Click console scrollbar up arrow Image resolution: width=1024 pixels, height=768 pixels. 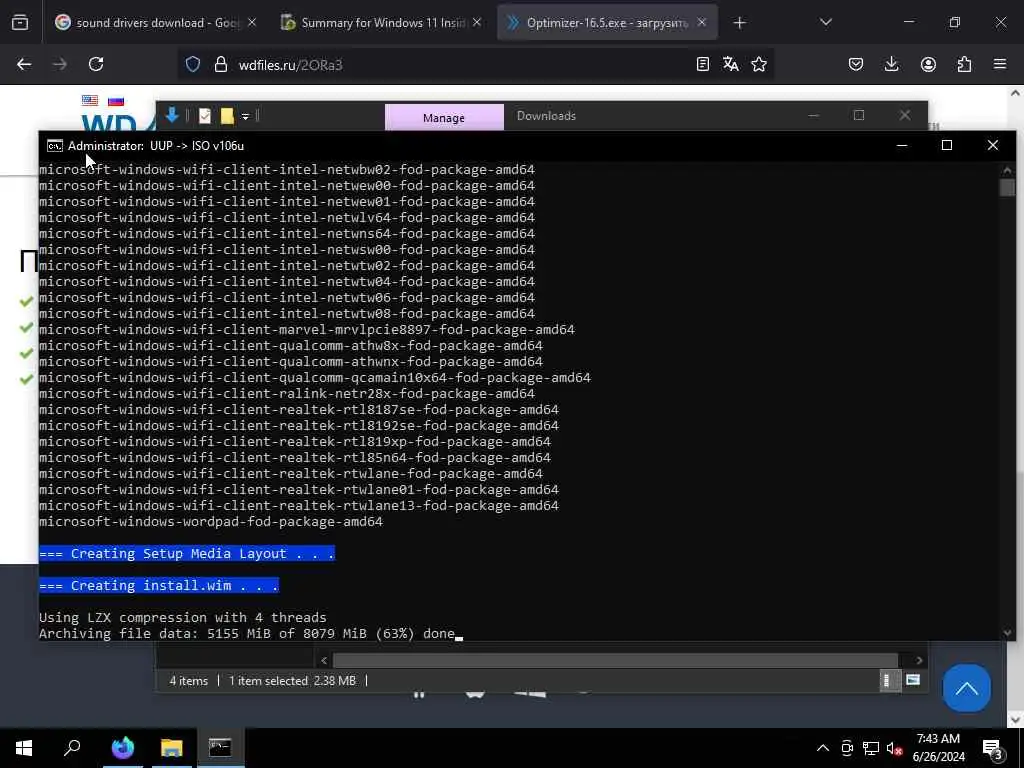[x=1006, y=170]
